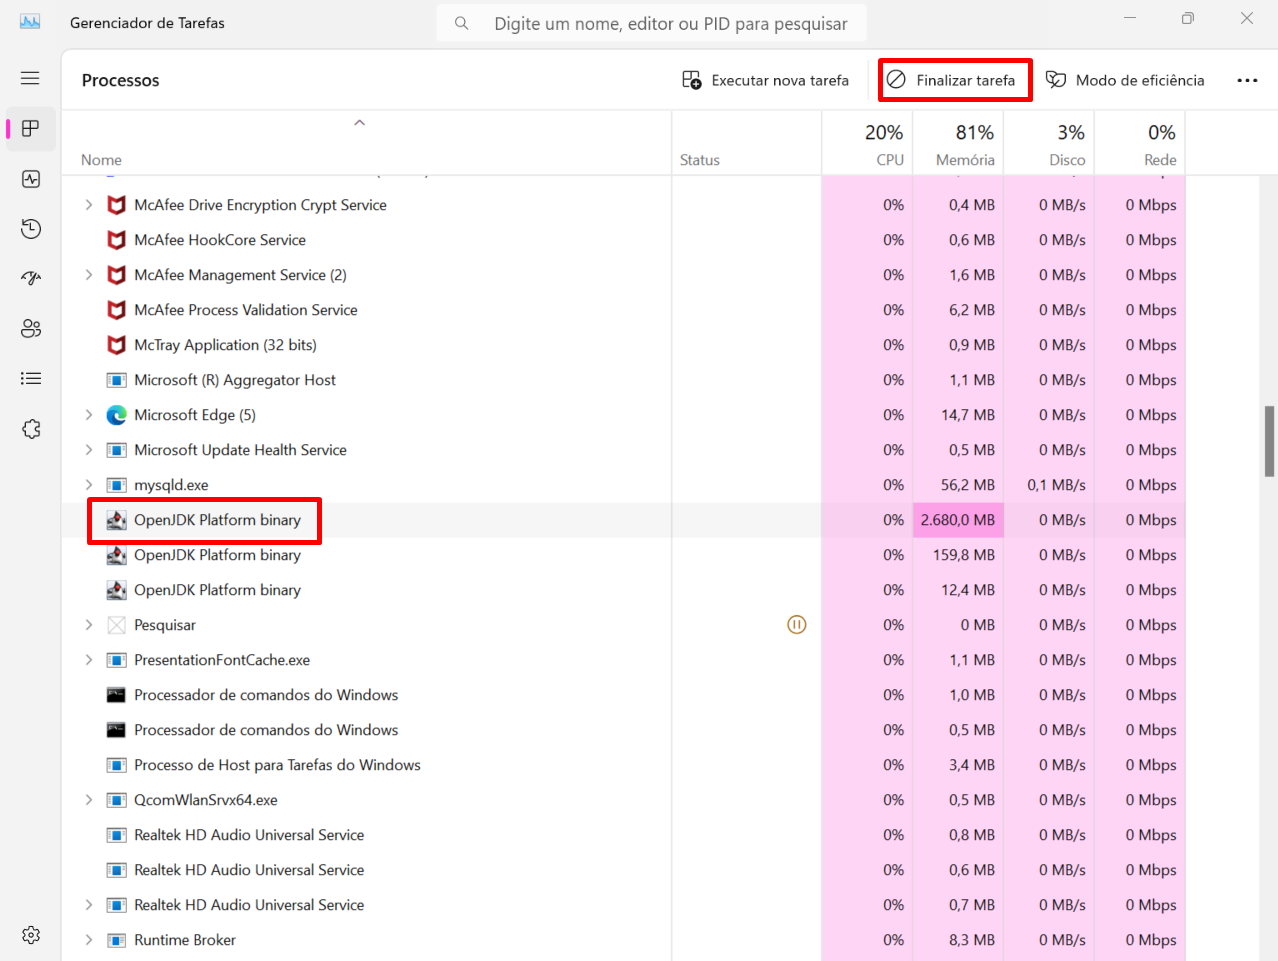
Task: Expand PresentationFontCache.exe process
Action: [x=89, y=660]
